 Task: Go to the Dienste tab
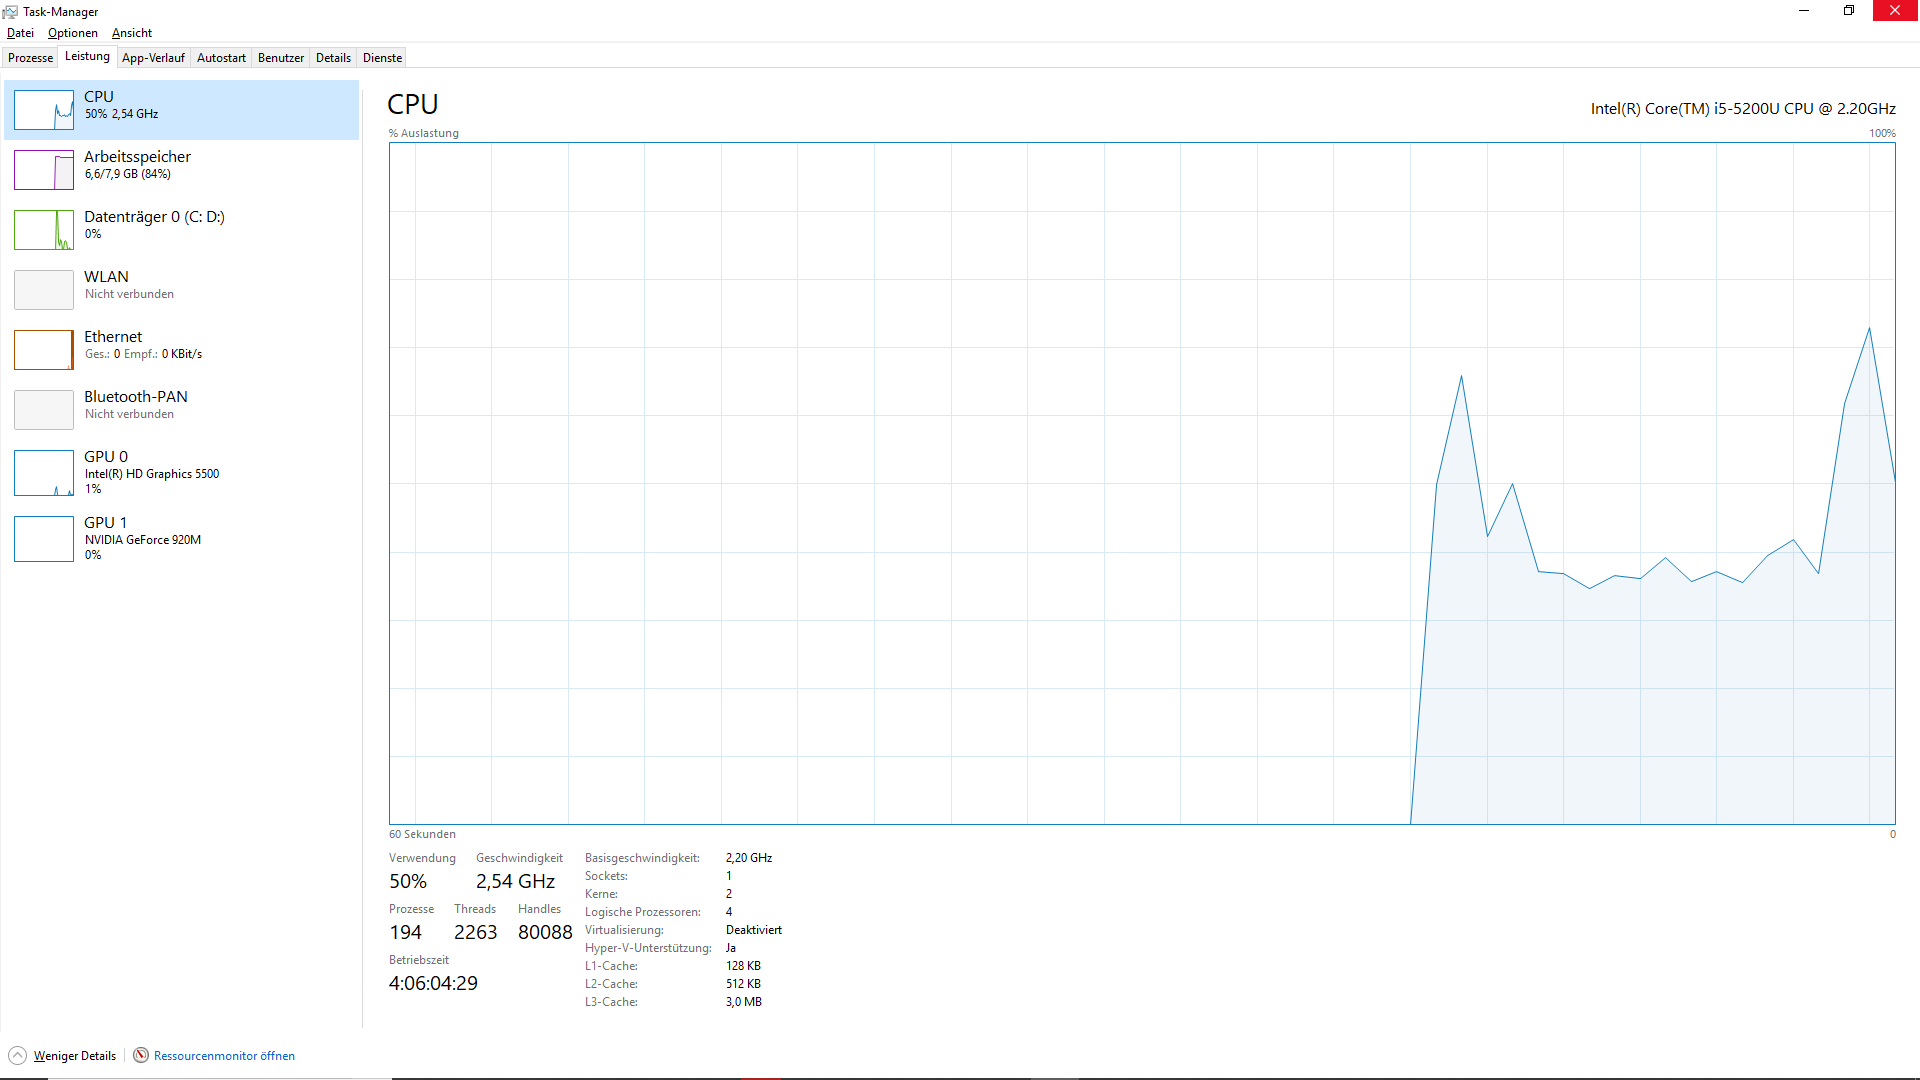pos(382,58)
